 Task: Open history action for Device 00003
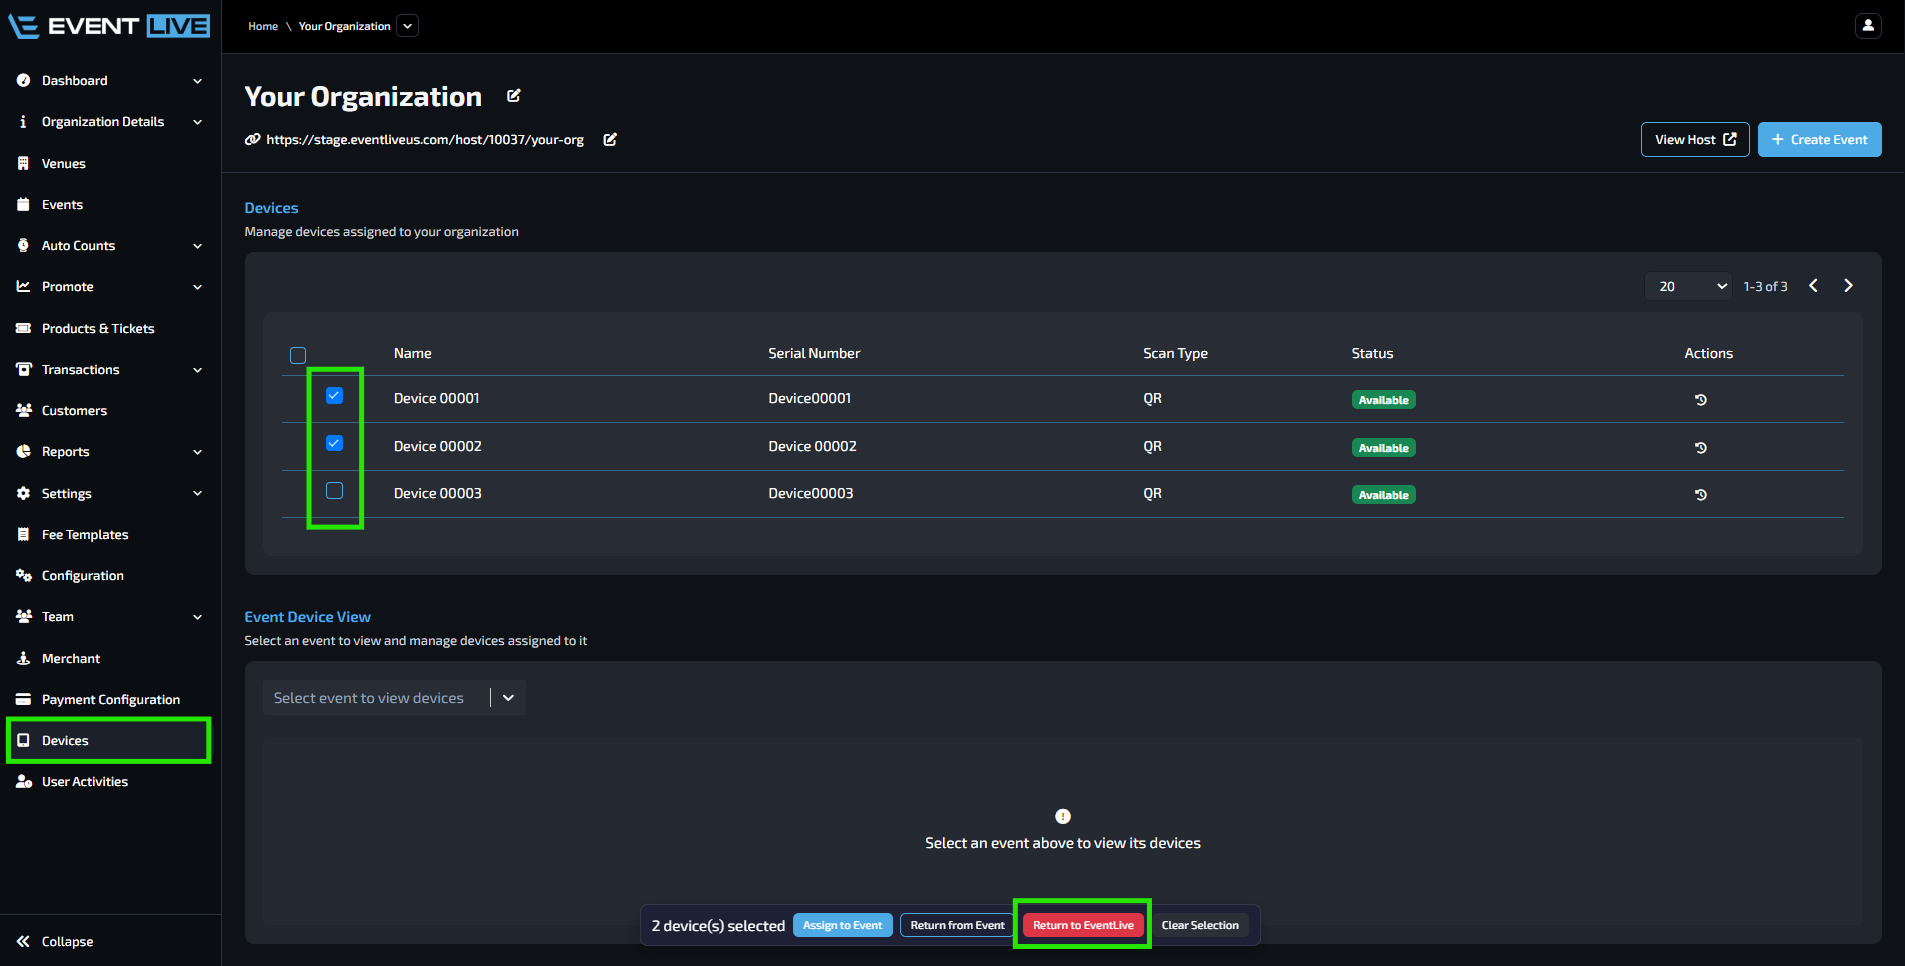pyautogui.click(x=1700, y=495)
